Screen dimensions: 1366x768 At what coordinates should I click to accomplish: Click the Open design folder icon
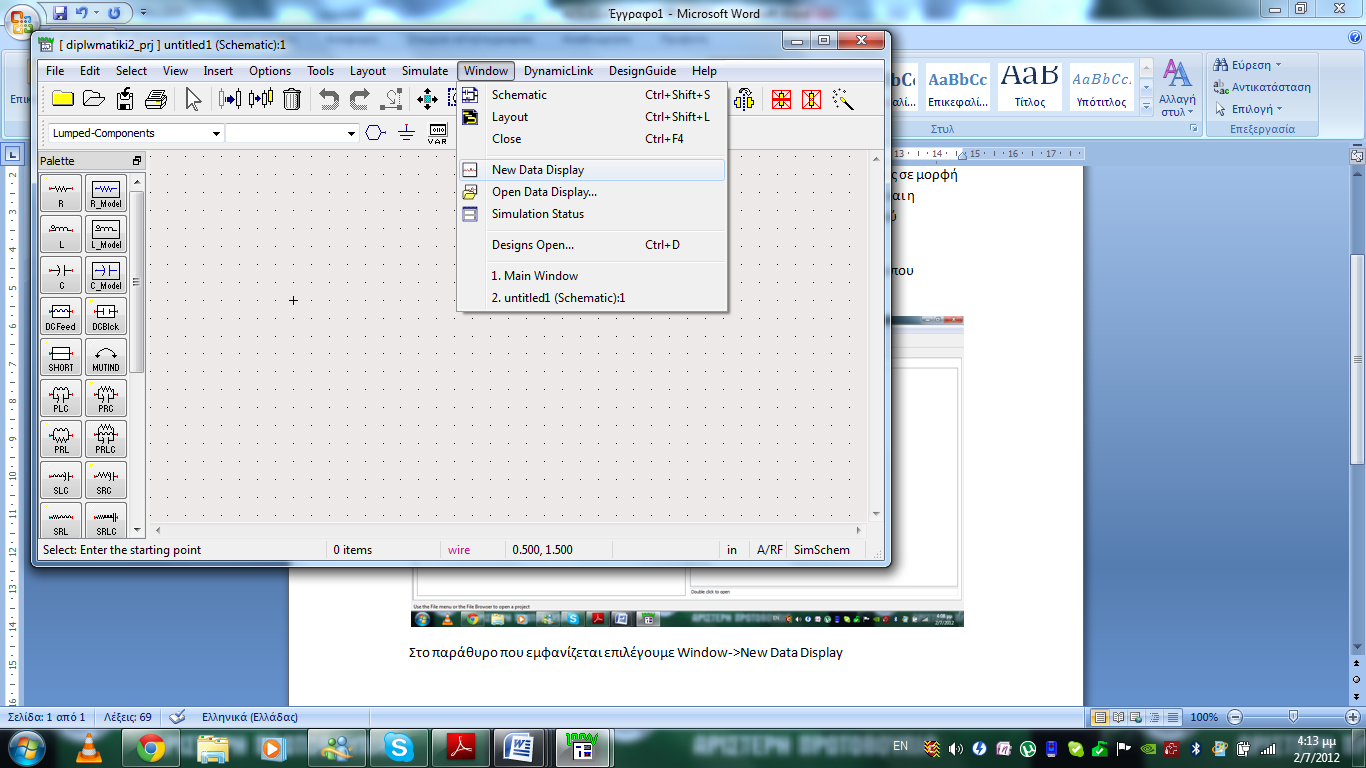coord(94,99)
